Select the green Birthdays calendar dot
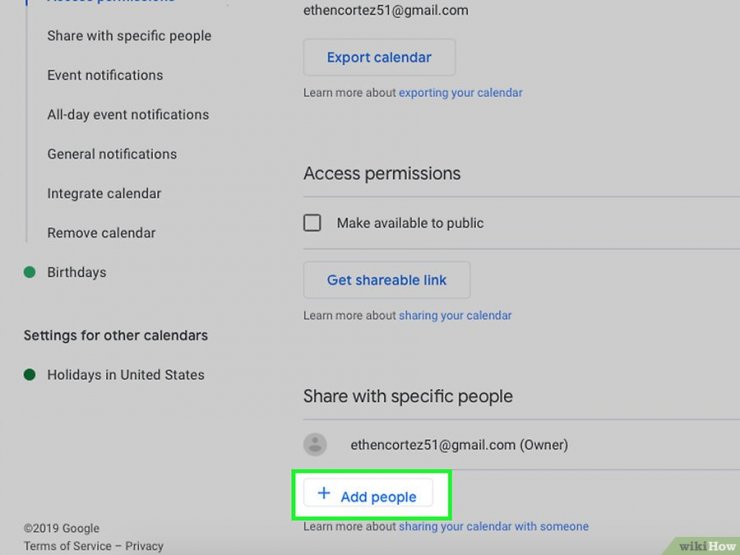740x555 pixels. click(x=30, y=272)
